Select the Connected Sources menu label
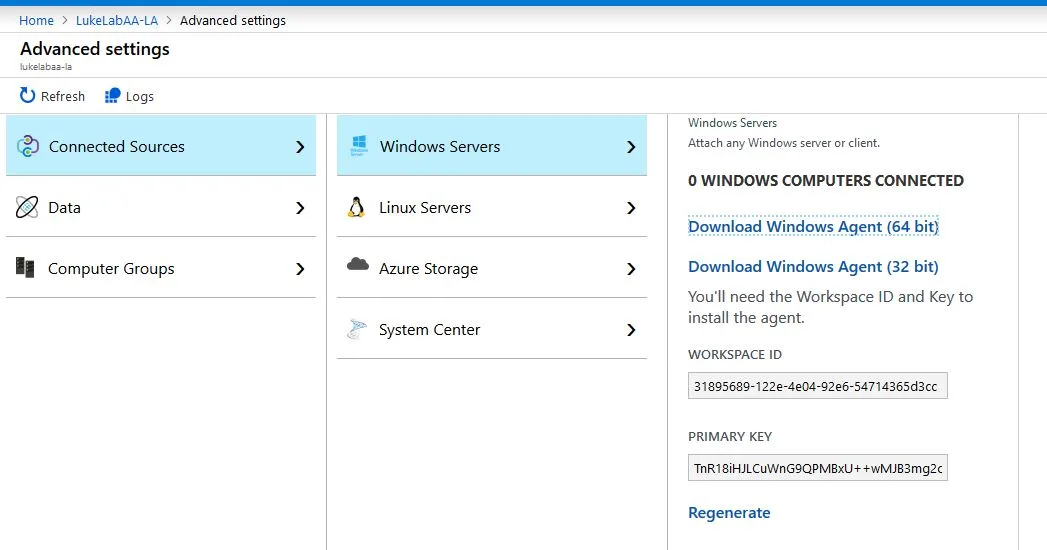The width and height of the screenshot is (1047, 550). point(117,147)
